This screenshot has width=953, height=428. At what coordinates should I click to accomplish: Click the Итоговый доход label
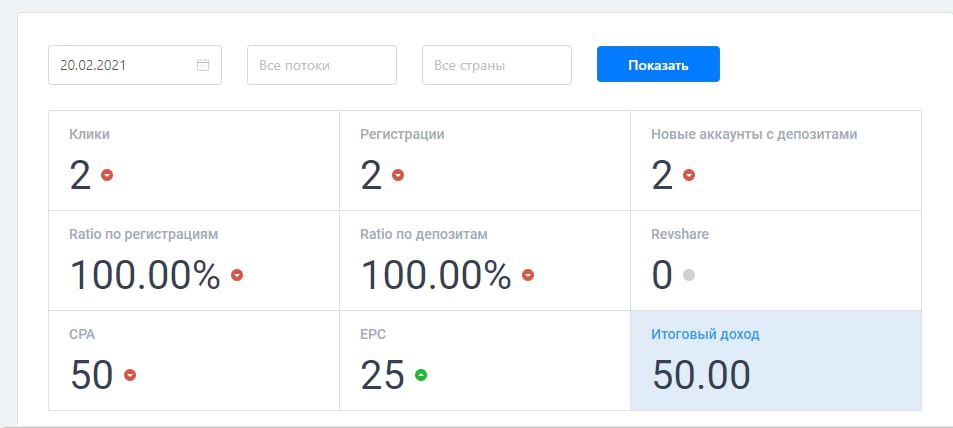(705, 334)
